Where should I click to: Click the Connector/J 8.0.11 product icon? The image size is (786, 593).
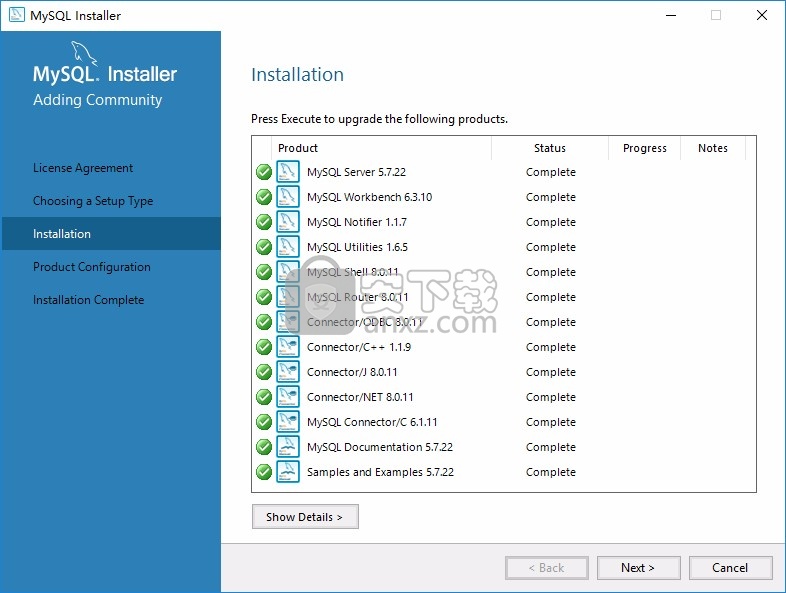click(288, 372)
